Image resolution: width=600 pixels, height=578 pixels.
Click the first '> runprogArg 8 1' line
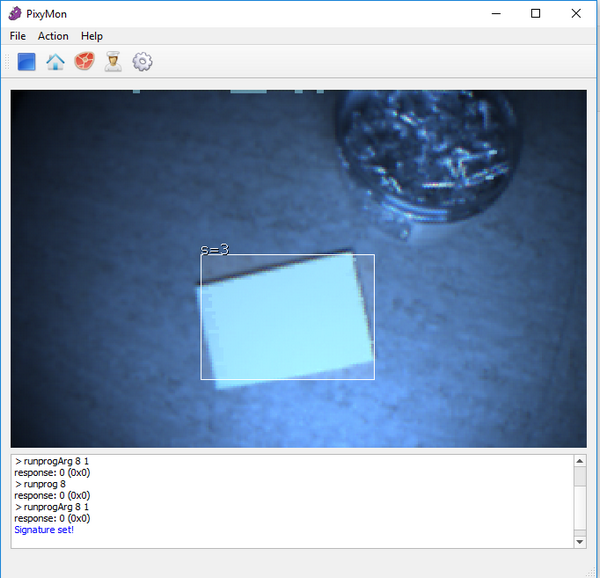pos(51,461)
